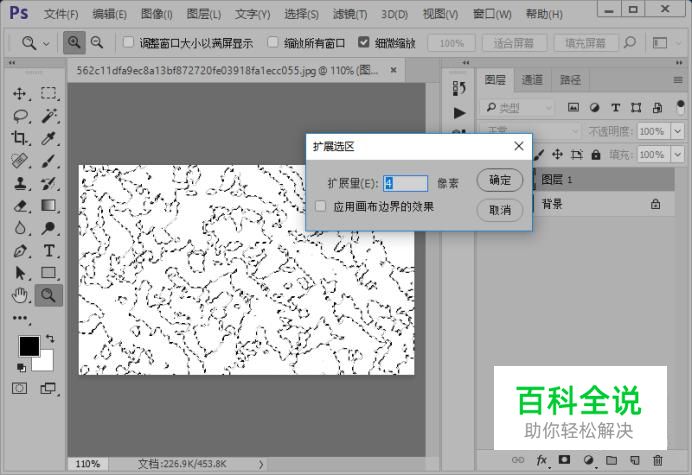Filter layers by pixel layer icon

(573, 107)
